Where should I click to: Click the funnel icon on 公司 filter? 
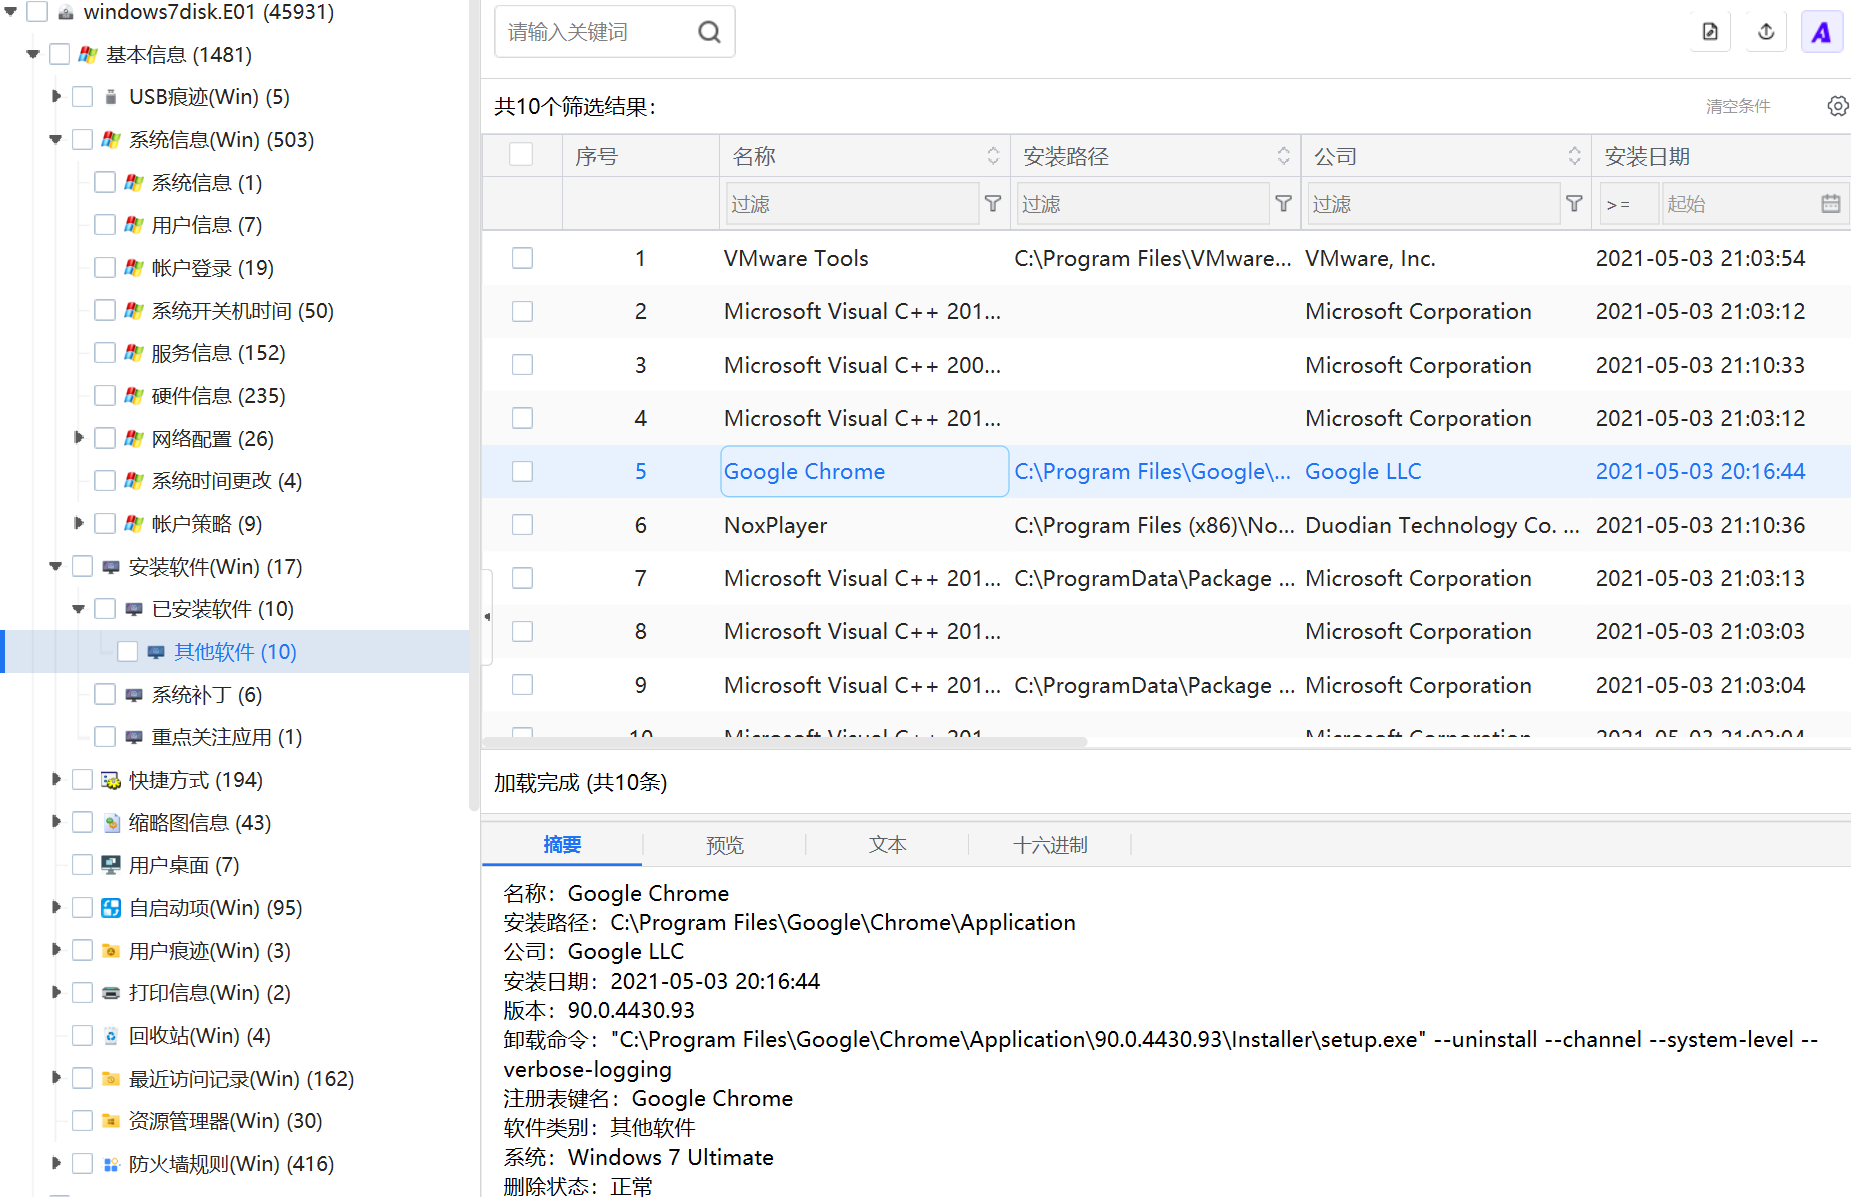pyautogui.click(x=1574, y=204)
